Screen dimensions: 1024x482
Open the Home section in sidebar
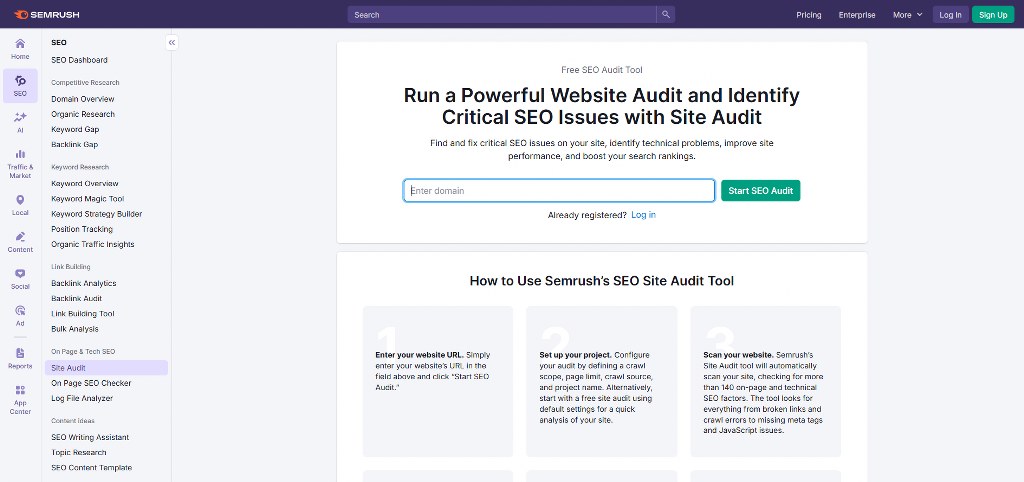(20, 49)
